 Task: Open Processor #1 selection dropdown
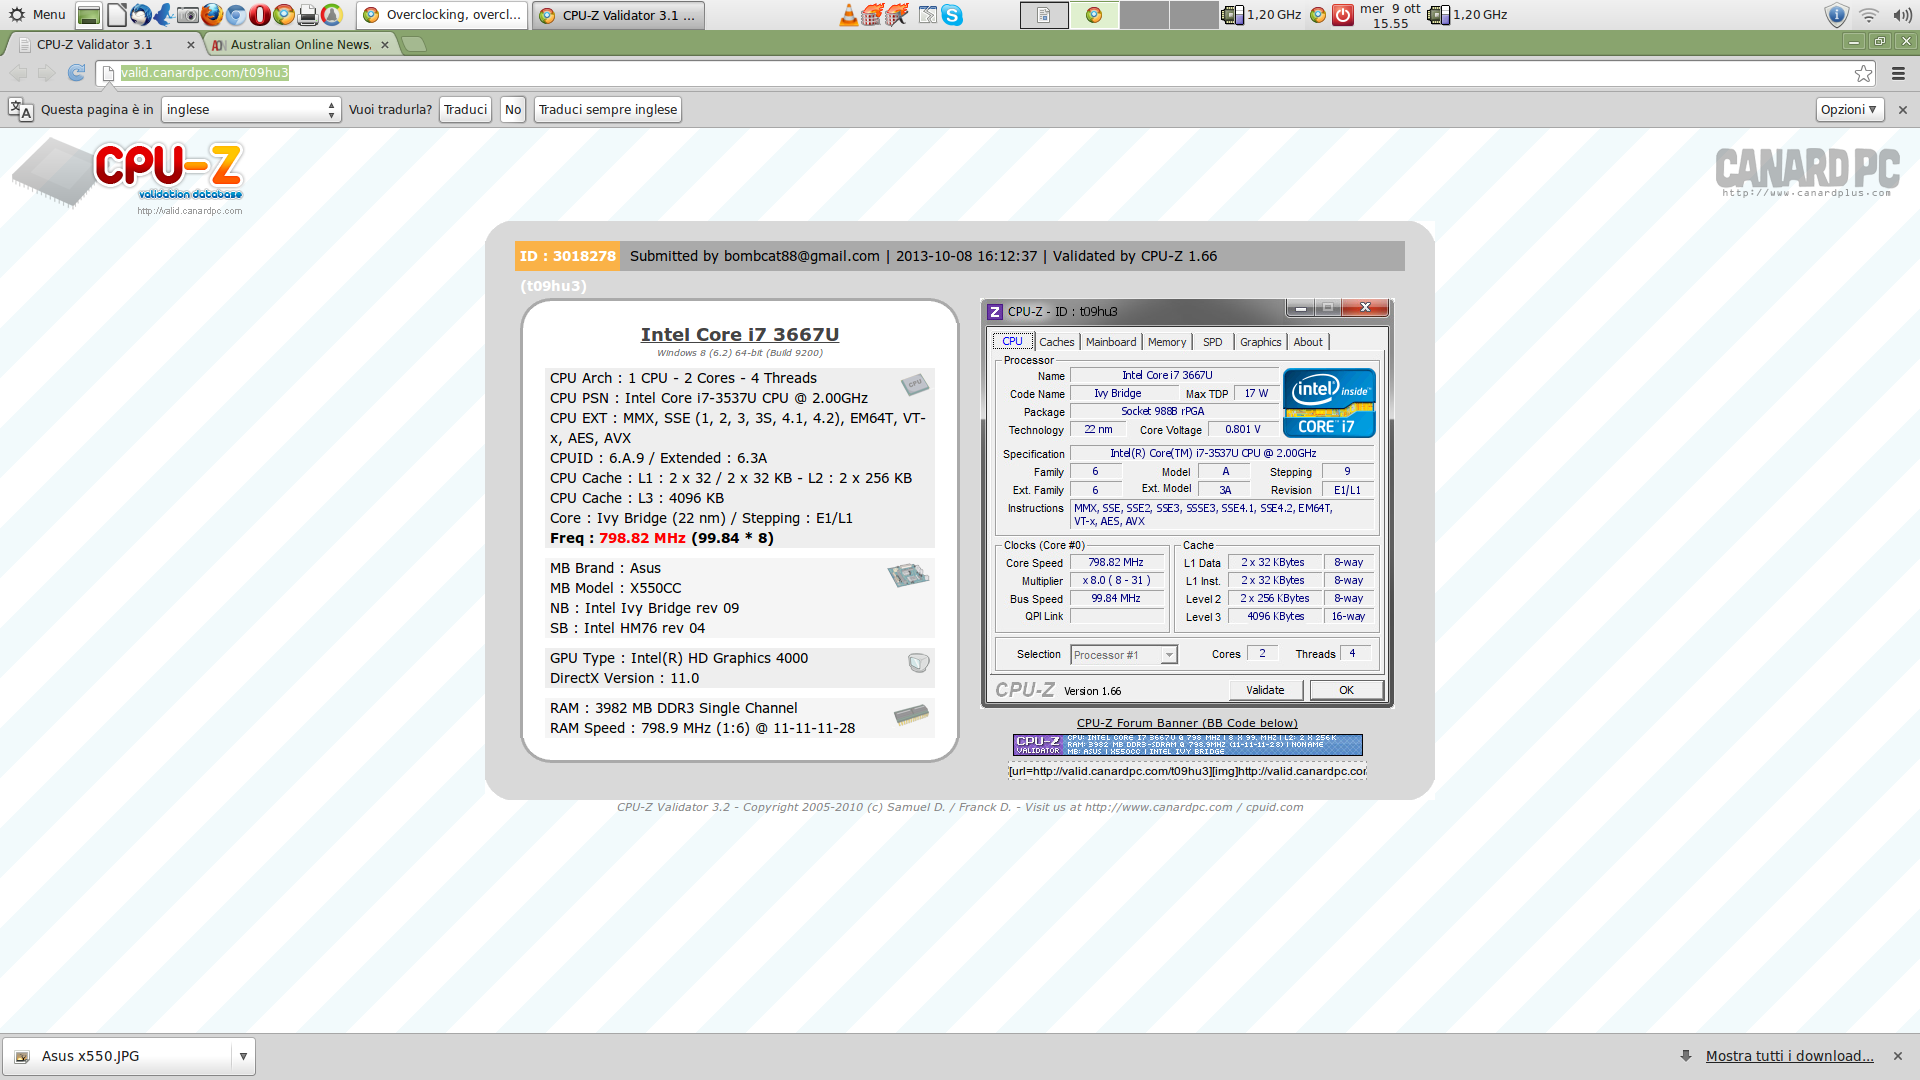click(1124, 655)
